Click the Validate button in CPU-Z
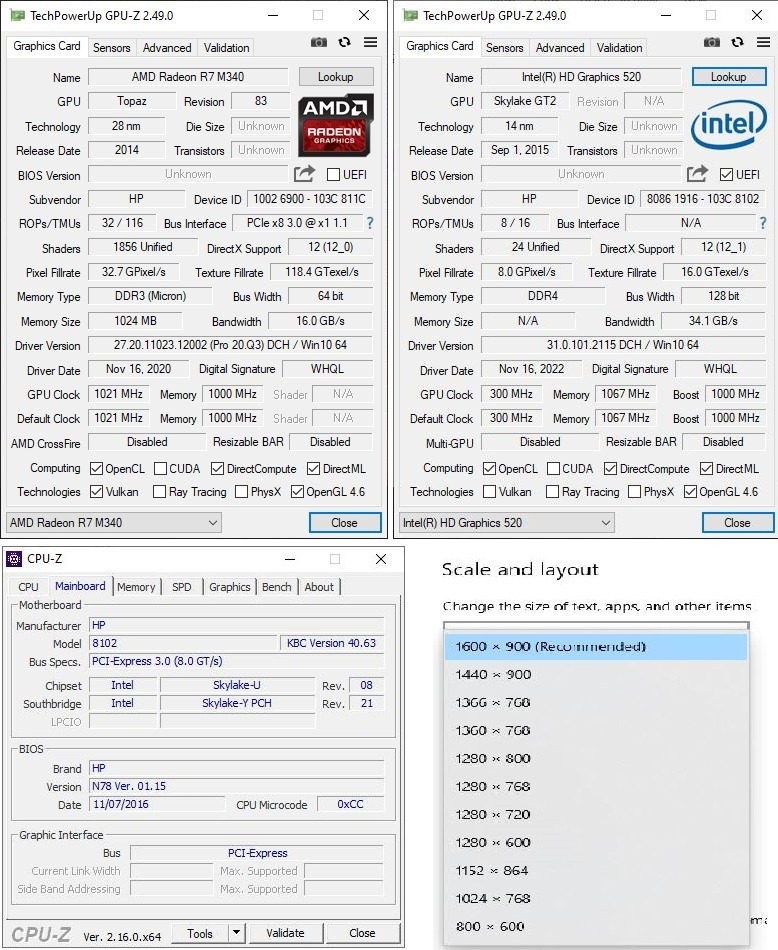Viewport: 778px width, 950px height. click(x=285, y=933)
